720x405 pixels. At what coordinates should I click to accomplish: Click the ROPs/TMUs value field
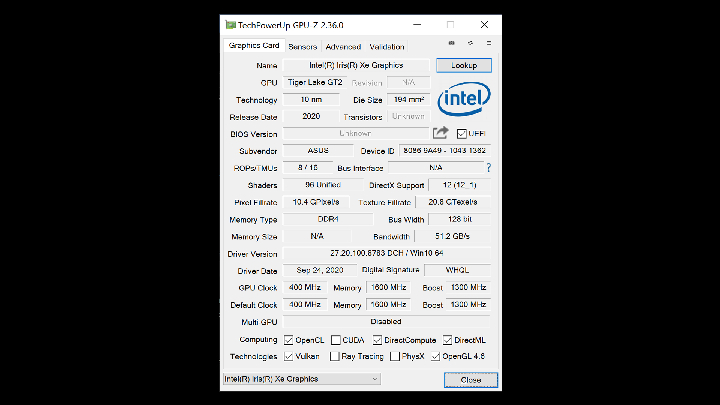click(308, 168)
